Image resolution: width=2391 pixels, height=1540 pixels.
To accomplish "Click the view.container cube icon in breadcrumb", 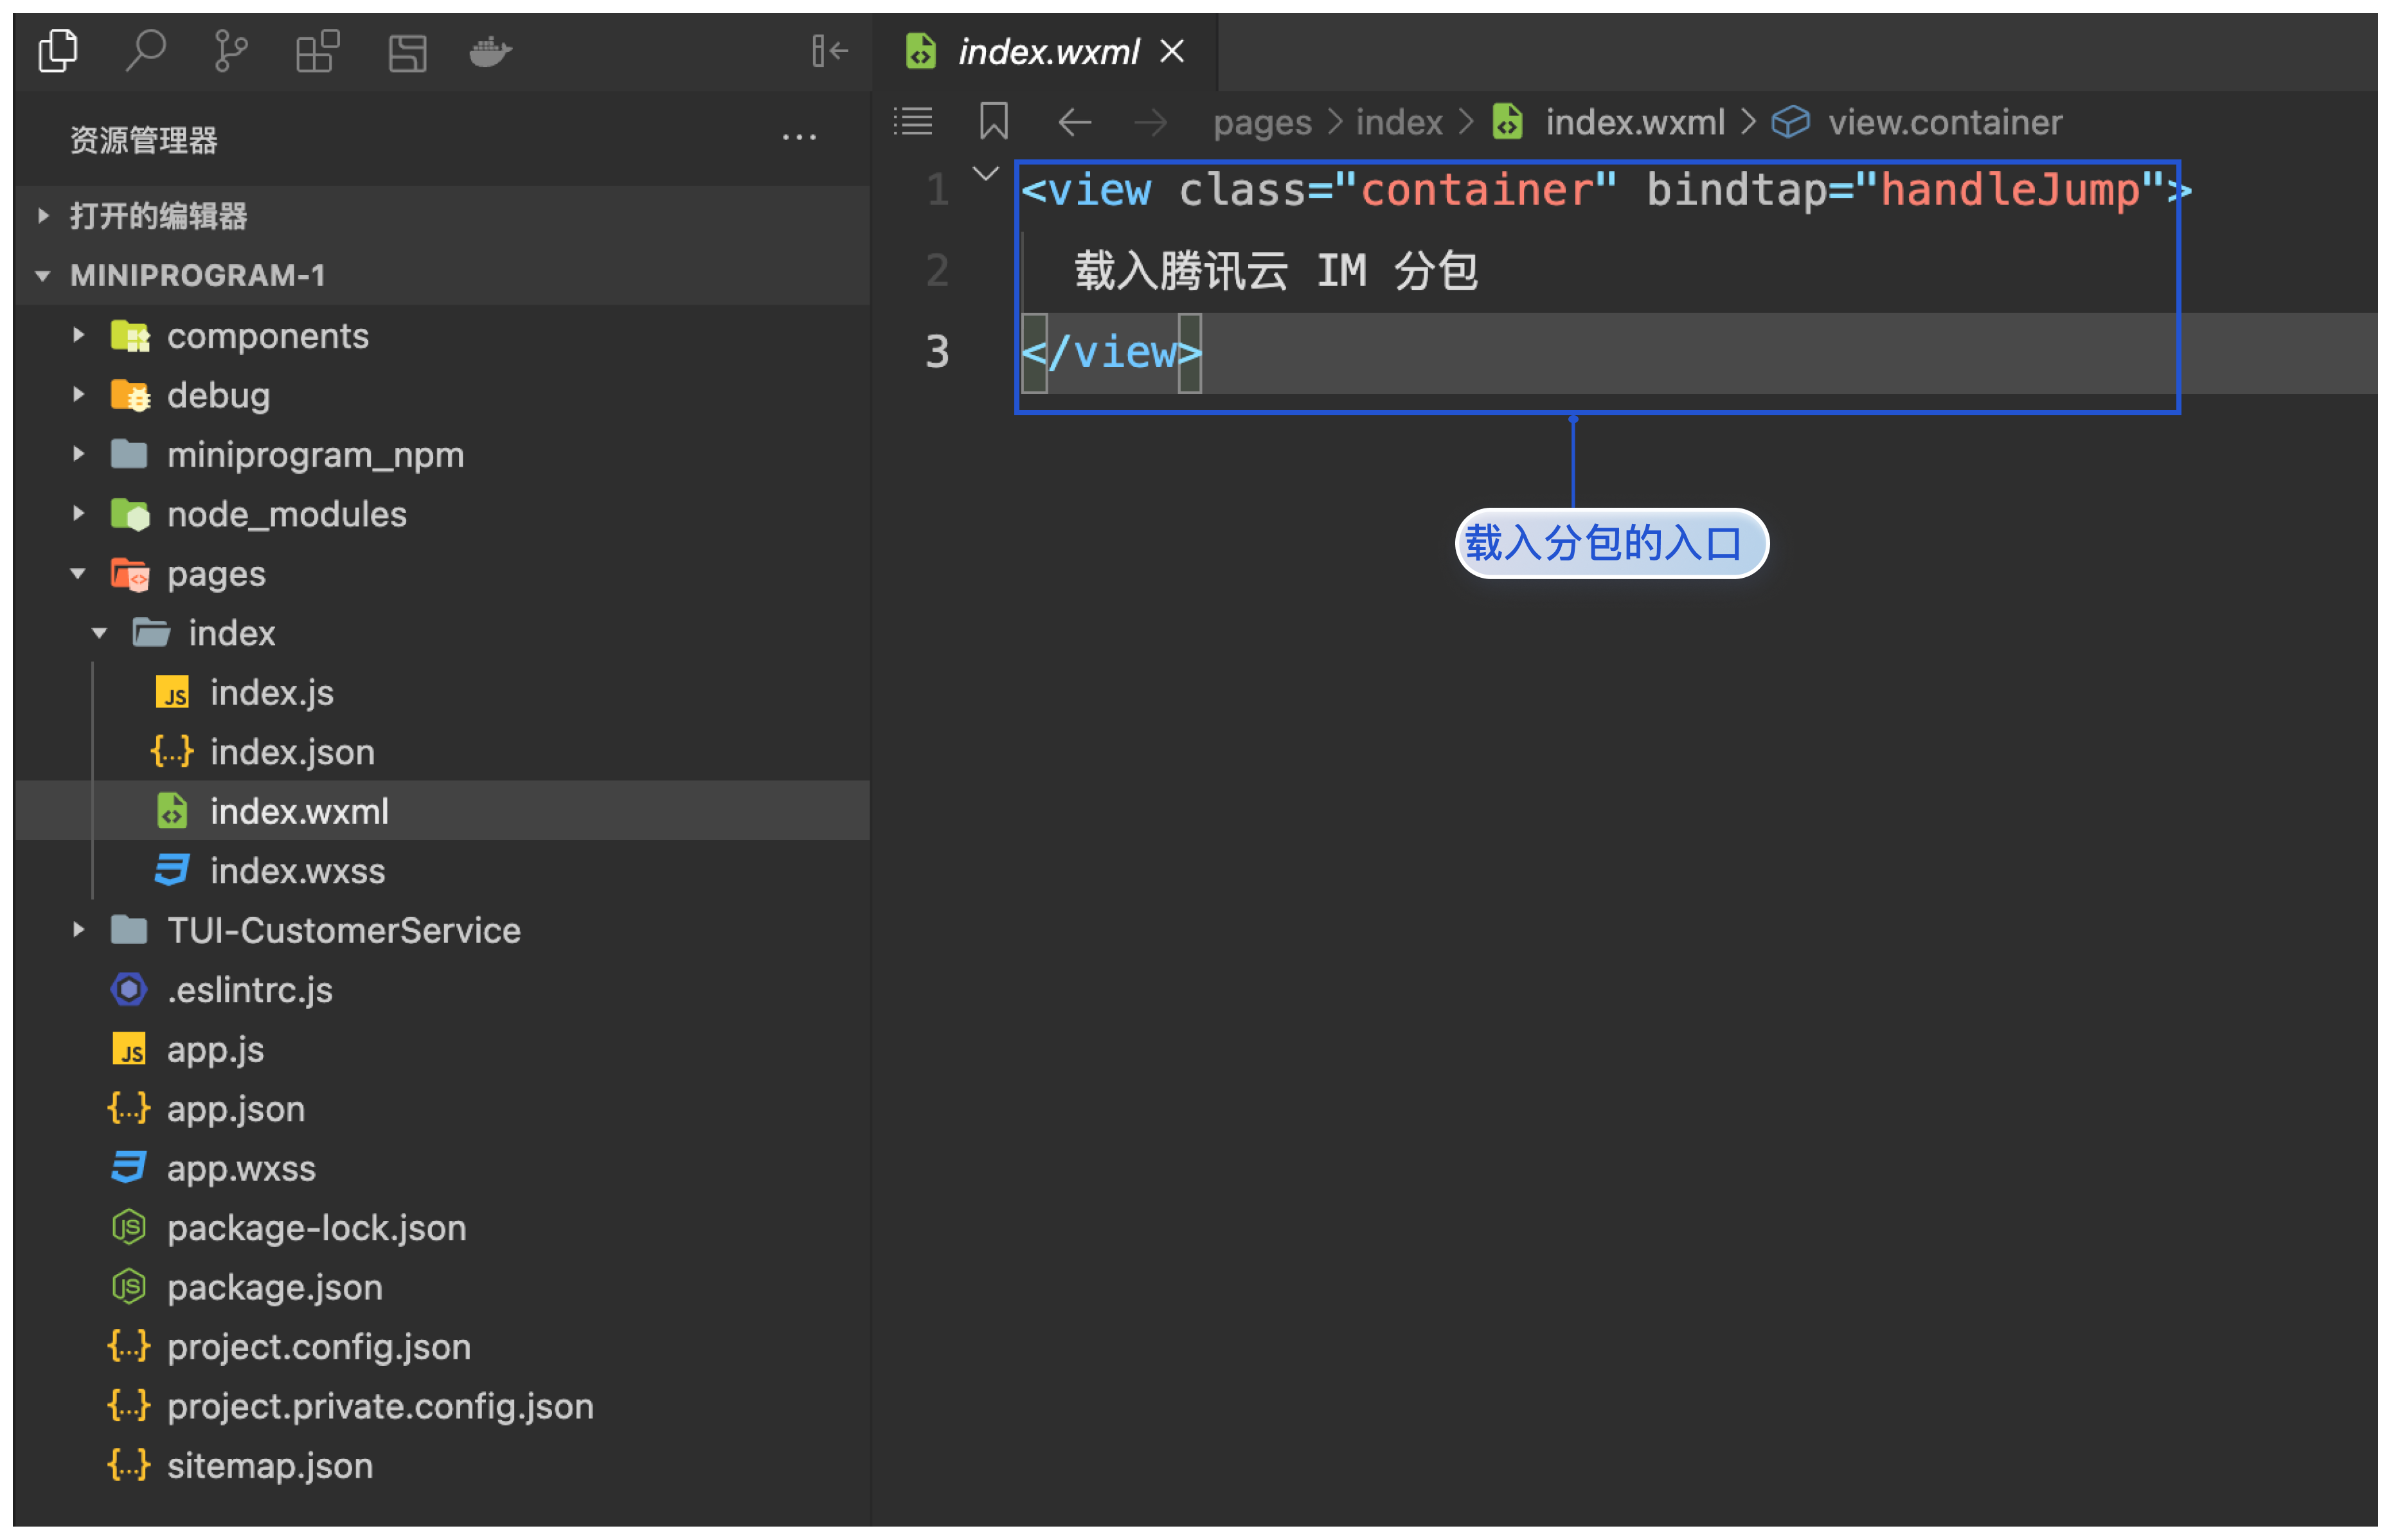I will click(x=1790, y=122).
